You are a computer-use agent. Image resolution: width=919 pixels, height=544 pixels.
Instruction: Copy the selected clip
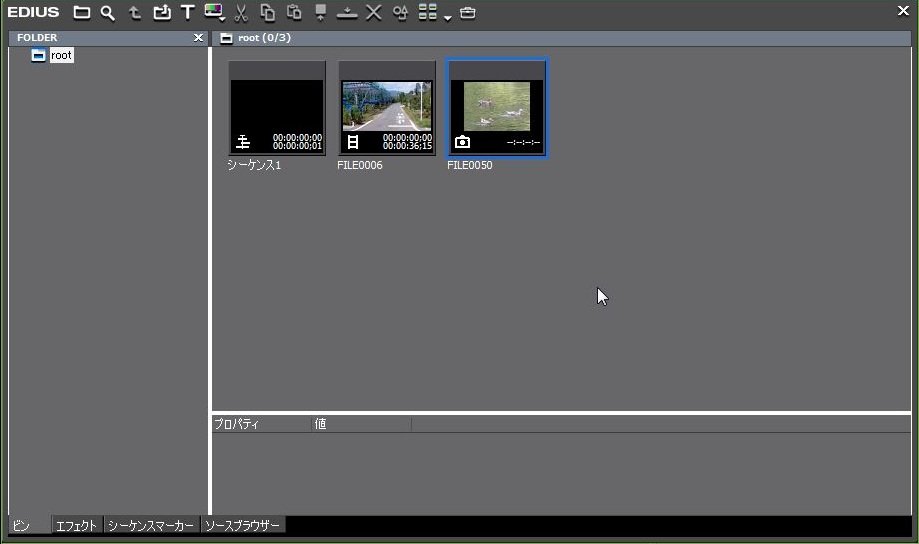[267, 12]
